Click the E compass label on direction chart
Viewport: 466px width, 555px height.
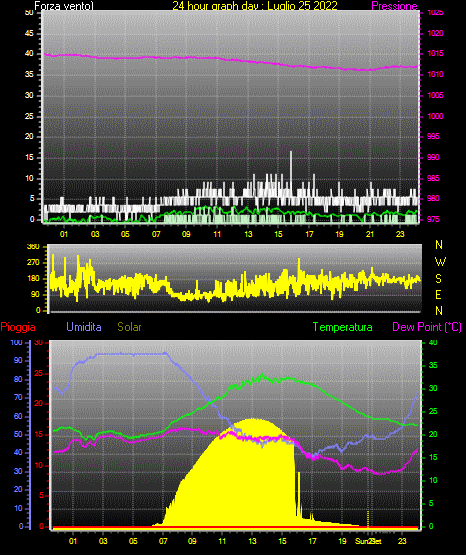coord(438,294)
